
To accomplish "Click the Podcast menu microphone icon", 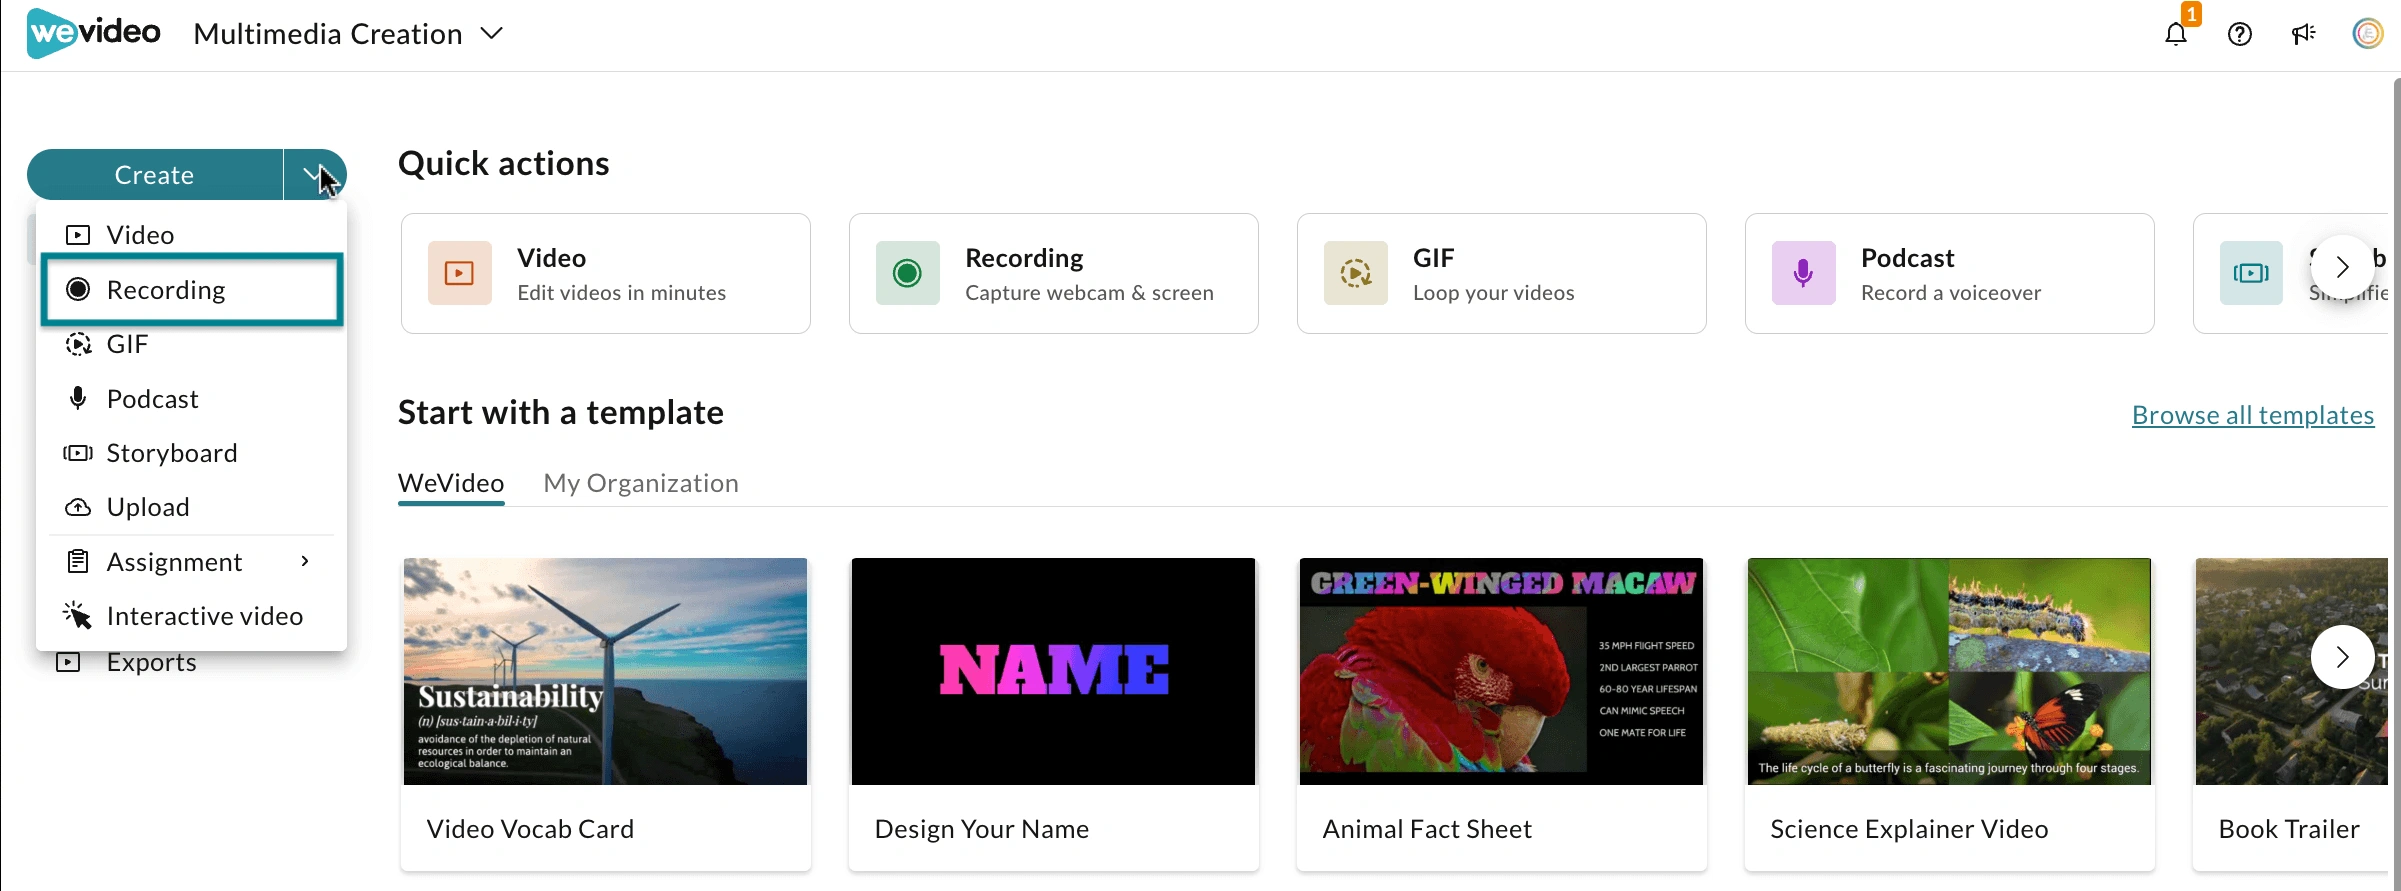I will [78, 398].
